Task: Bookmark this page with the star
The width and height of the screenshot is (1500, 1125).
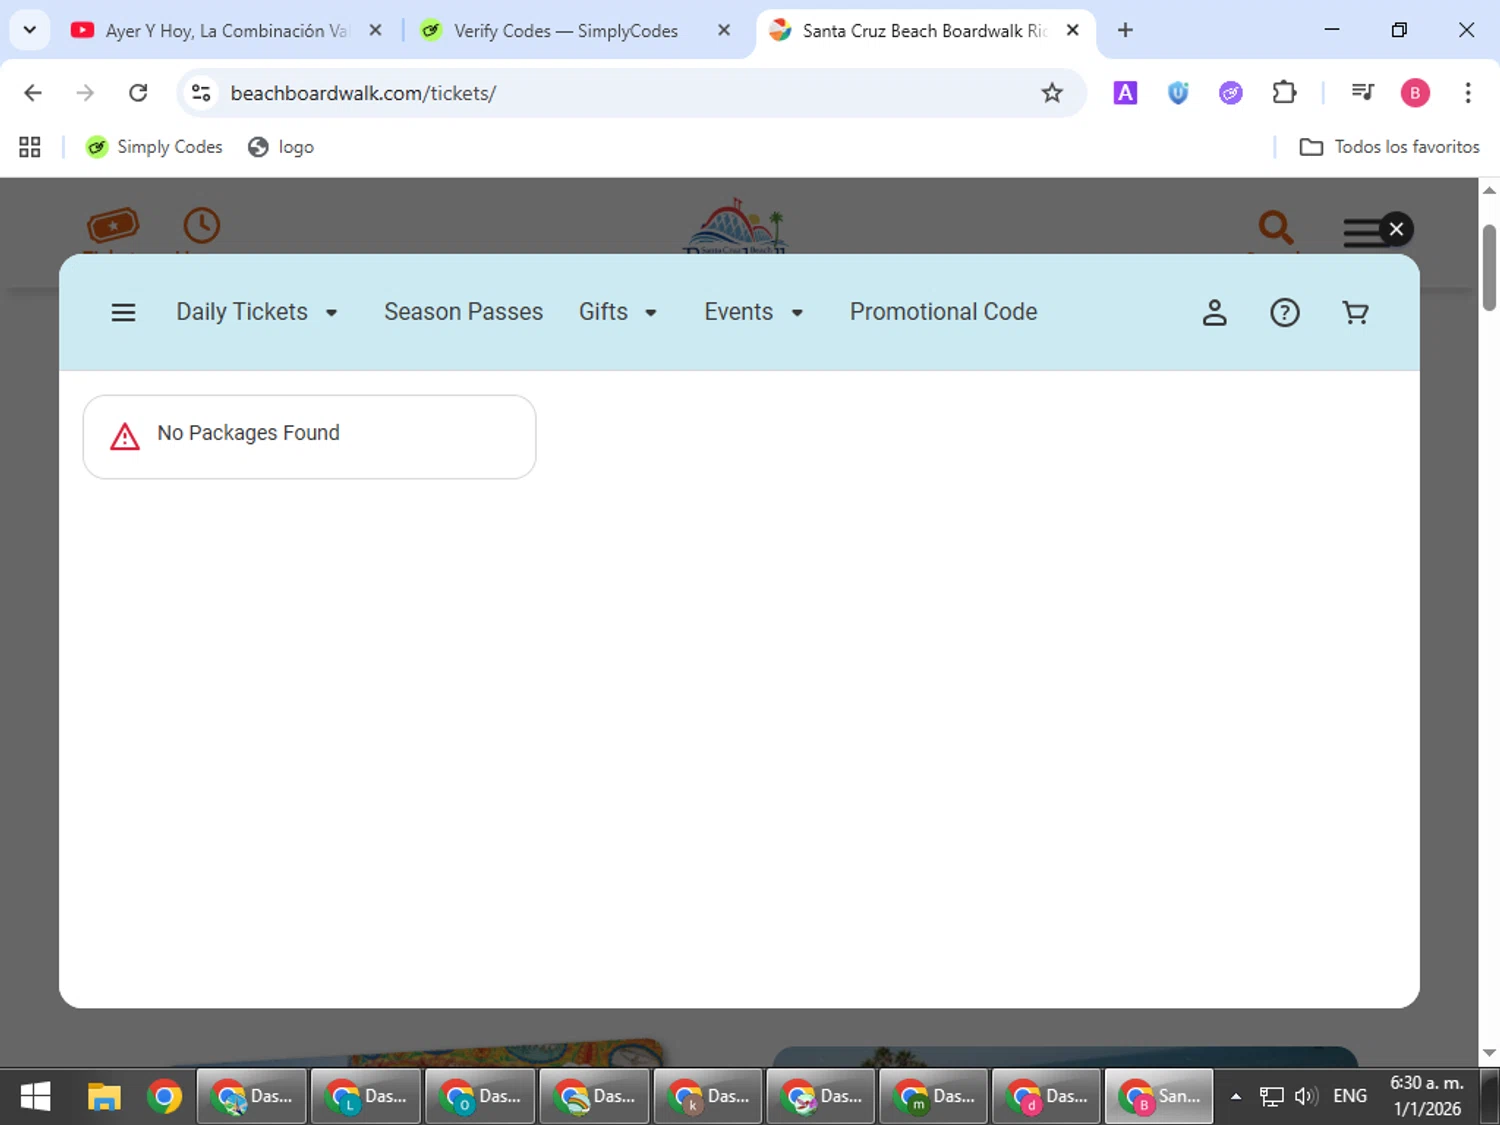Action: coord(1052,93)
